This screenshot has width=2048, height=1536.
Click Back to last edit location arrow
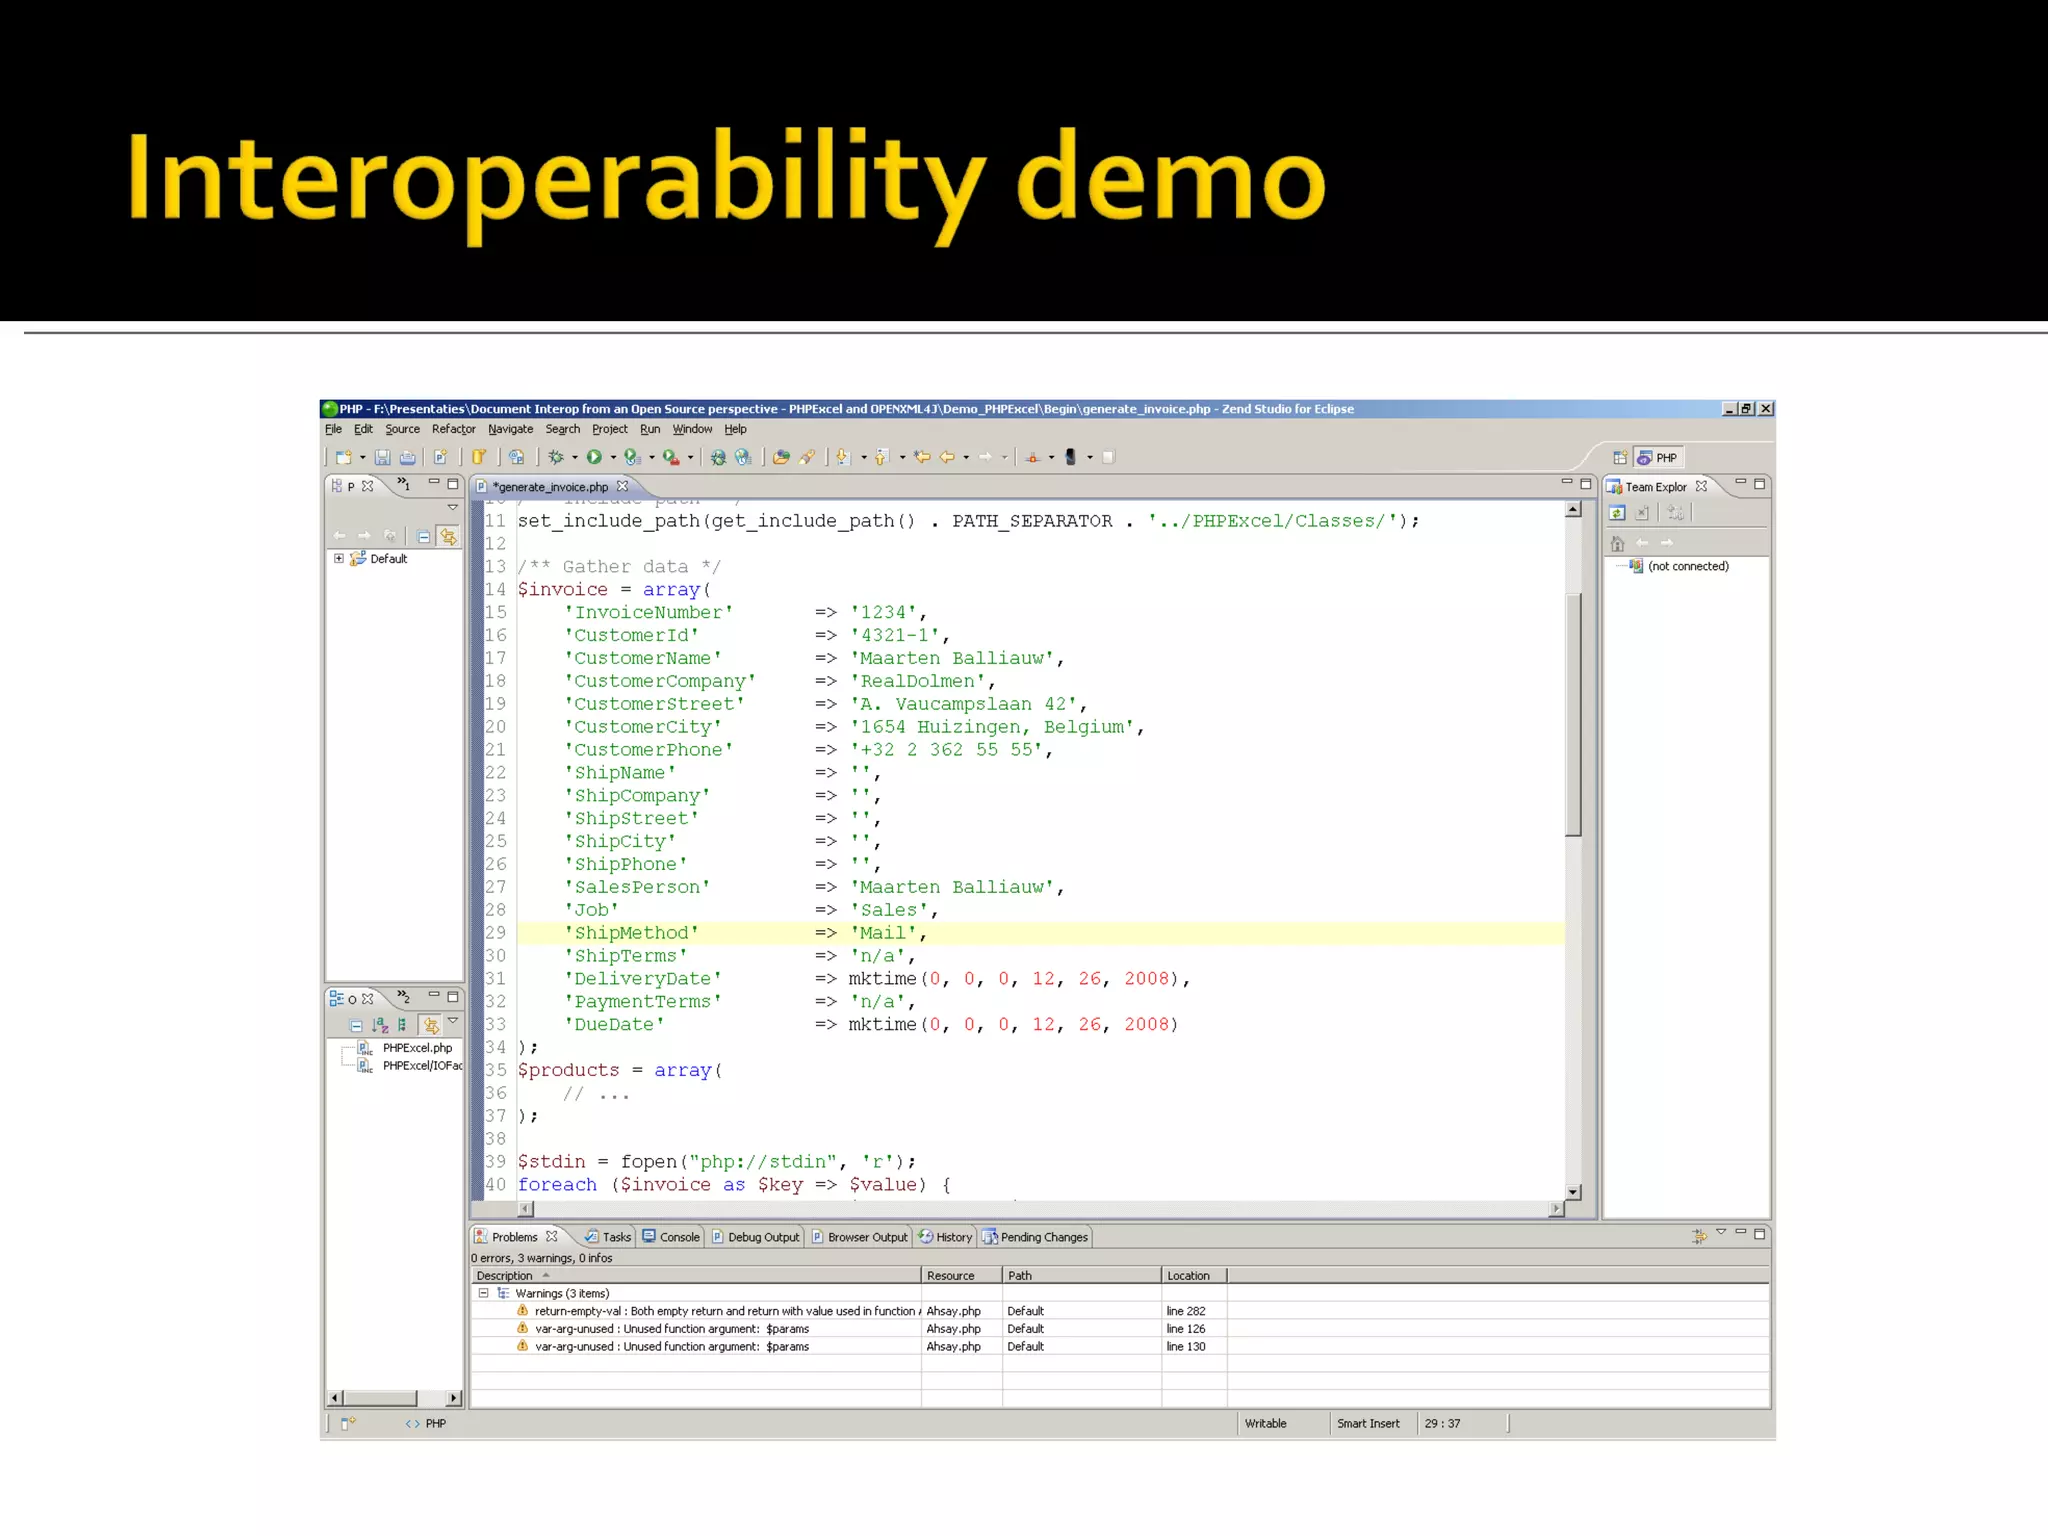click(922, 457)
